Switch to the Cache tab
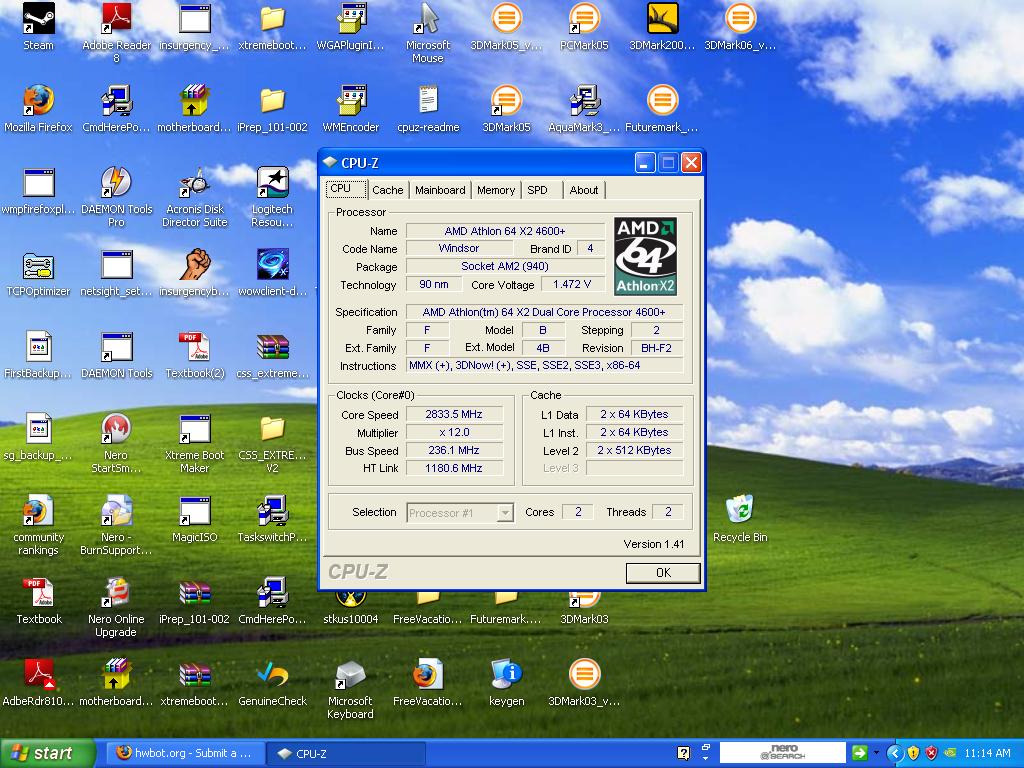This screenshot has width=1024, height=768. [387, 190]
